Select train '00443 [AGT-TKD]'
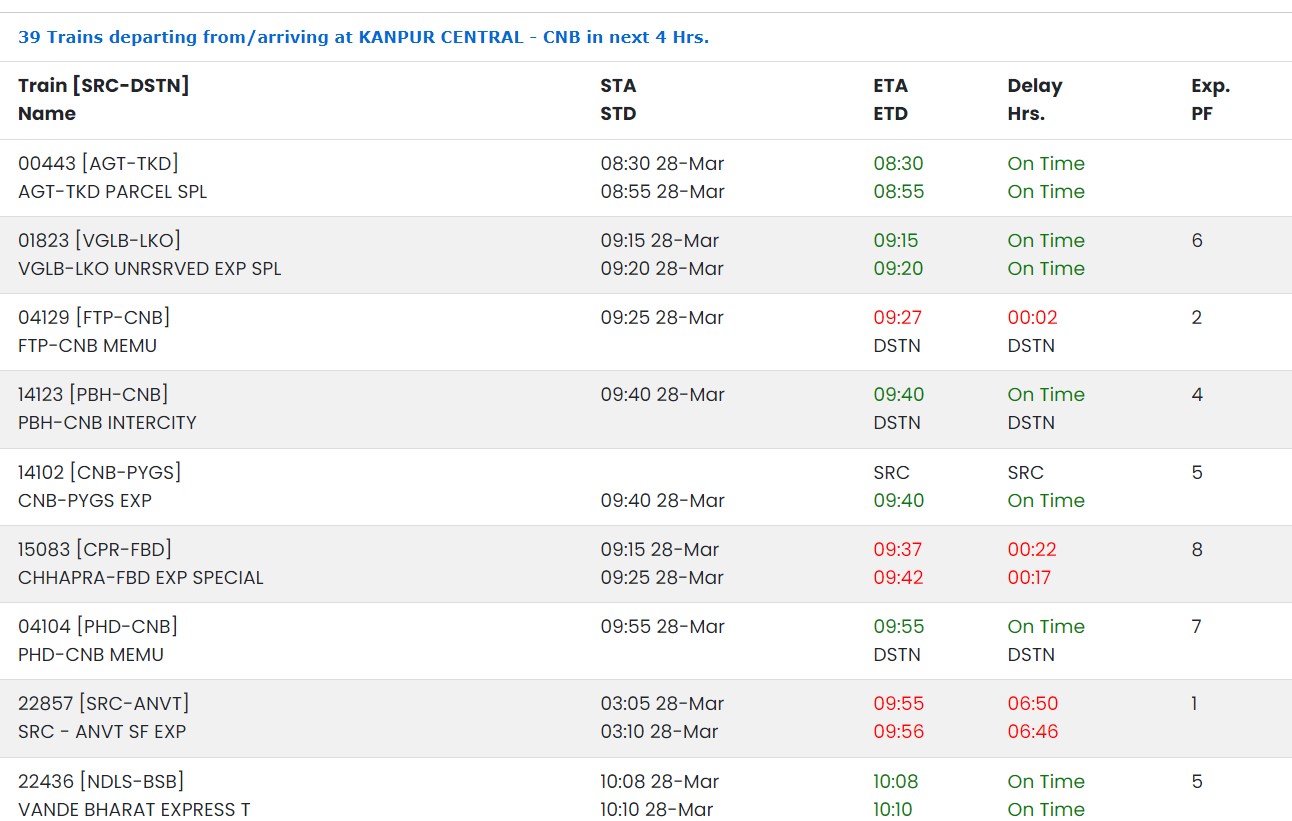1292x821 pixels. point(98,164)
